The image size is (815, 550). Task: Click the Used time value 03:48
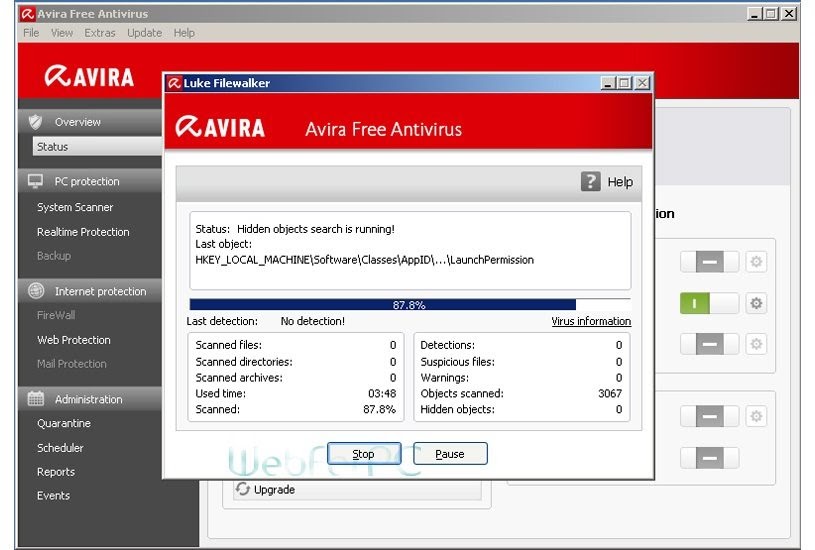pyautogui.click(x=382, y=394)
